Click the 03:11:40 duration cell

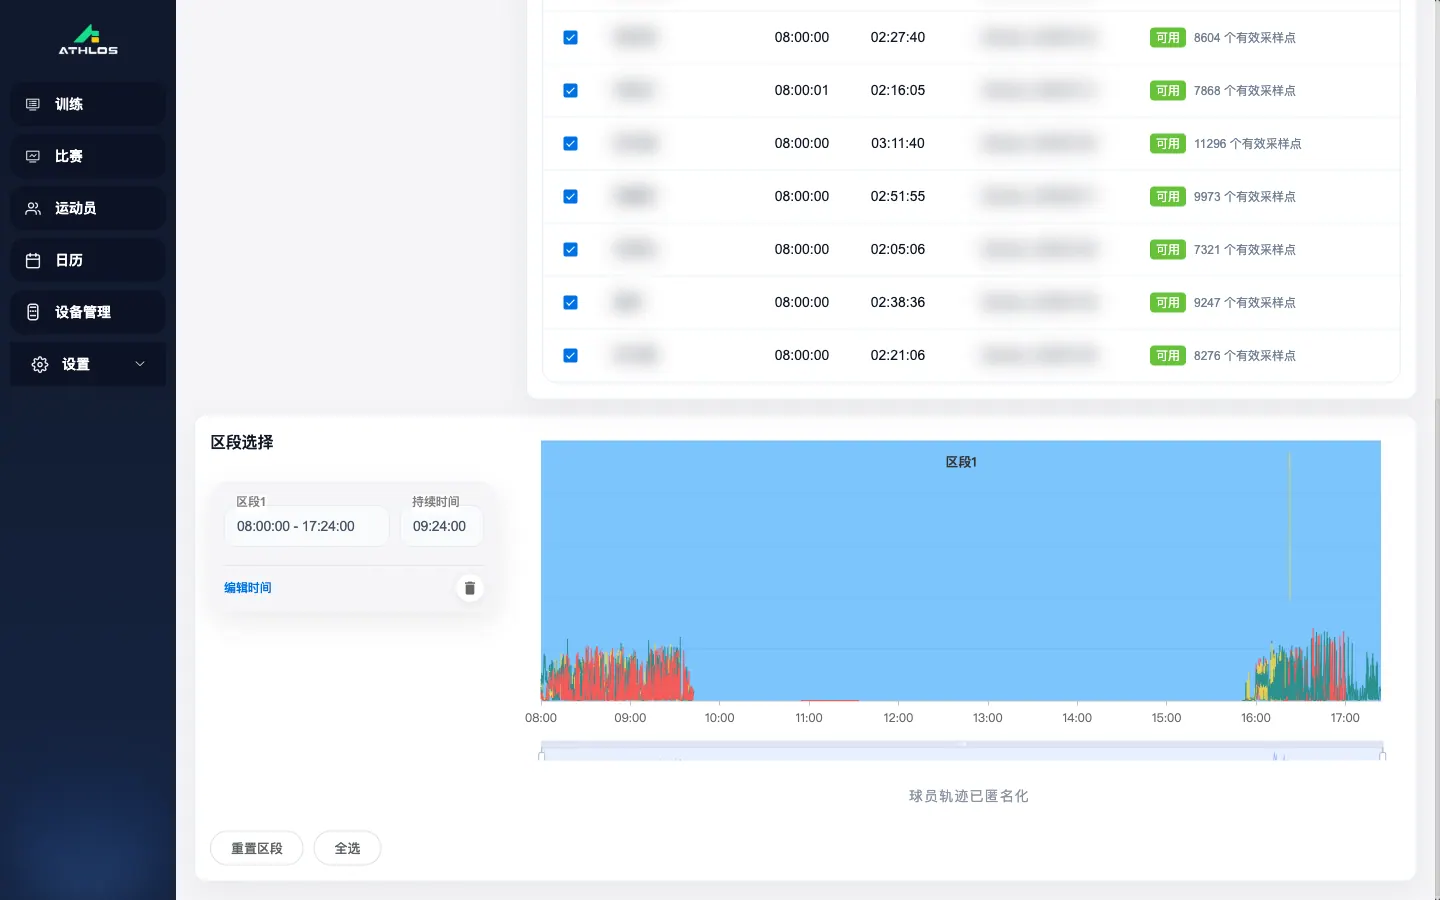(898, 143)
